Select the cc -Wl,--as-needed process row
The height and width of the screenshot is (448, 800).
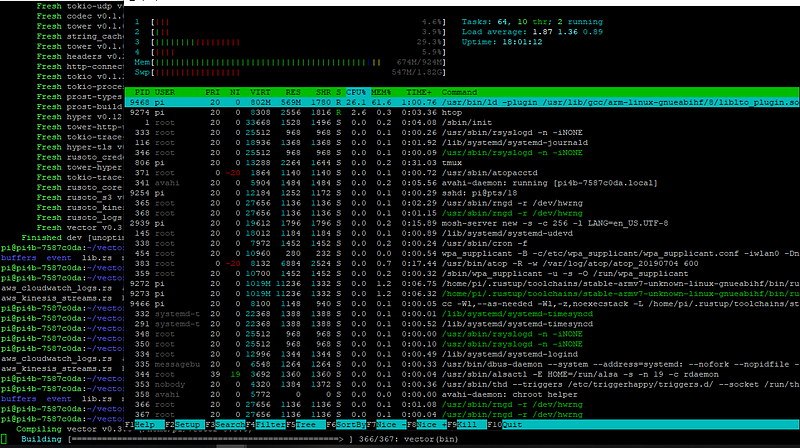pos(462,304)
